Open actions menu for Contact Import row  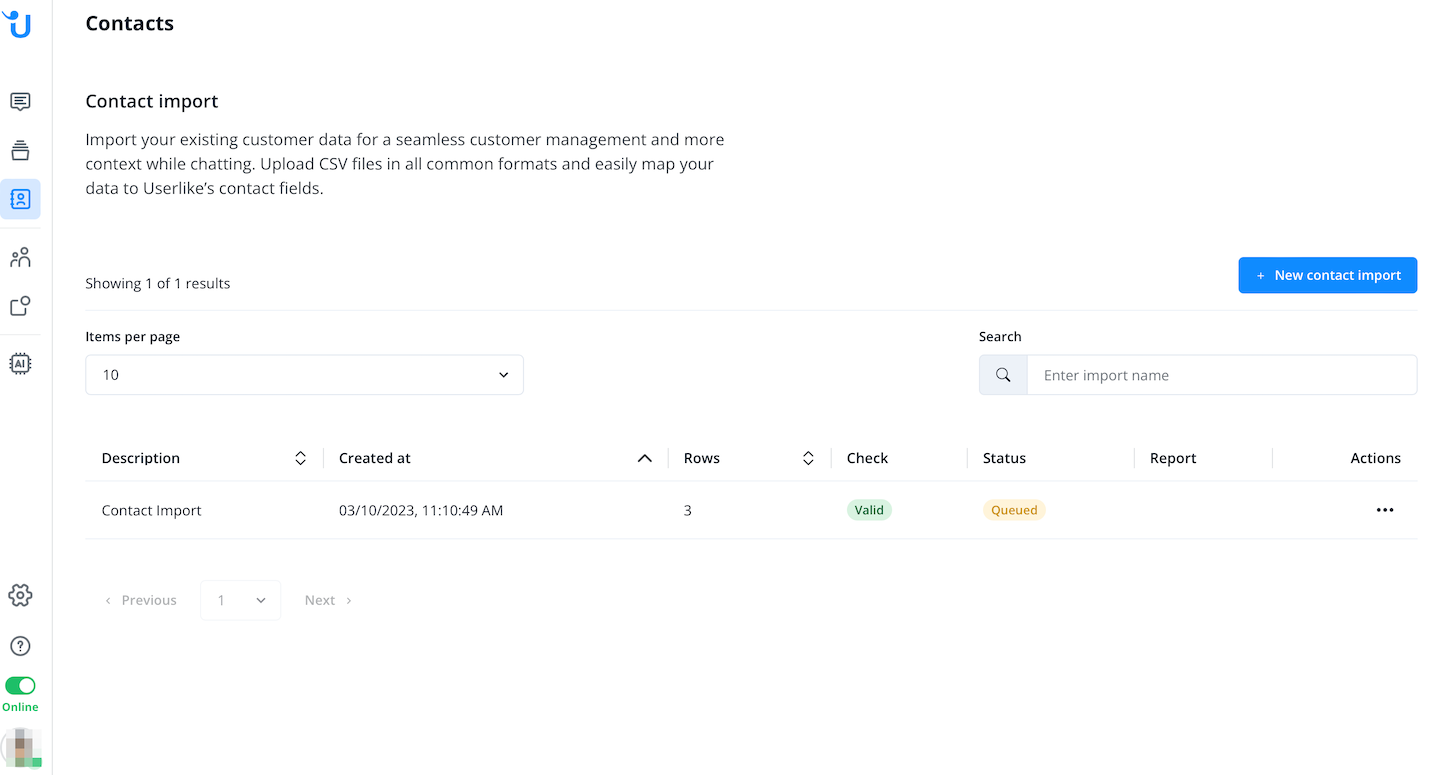(1384, 510)
